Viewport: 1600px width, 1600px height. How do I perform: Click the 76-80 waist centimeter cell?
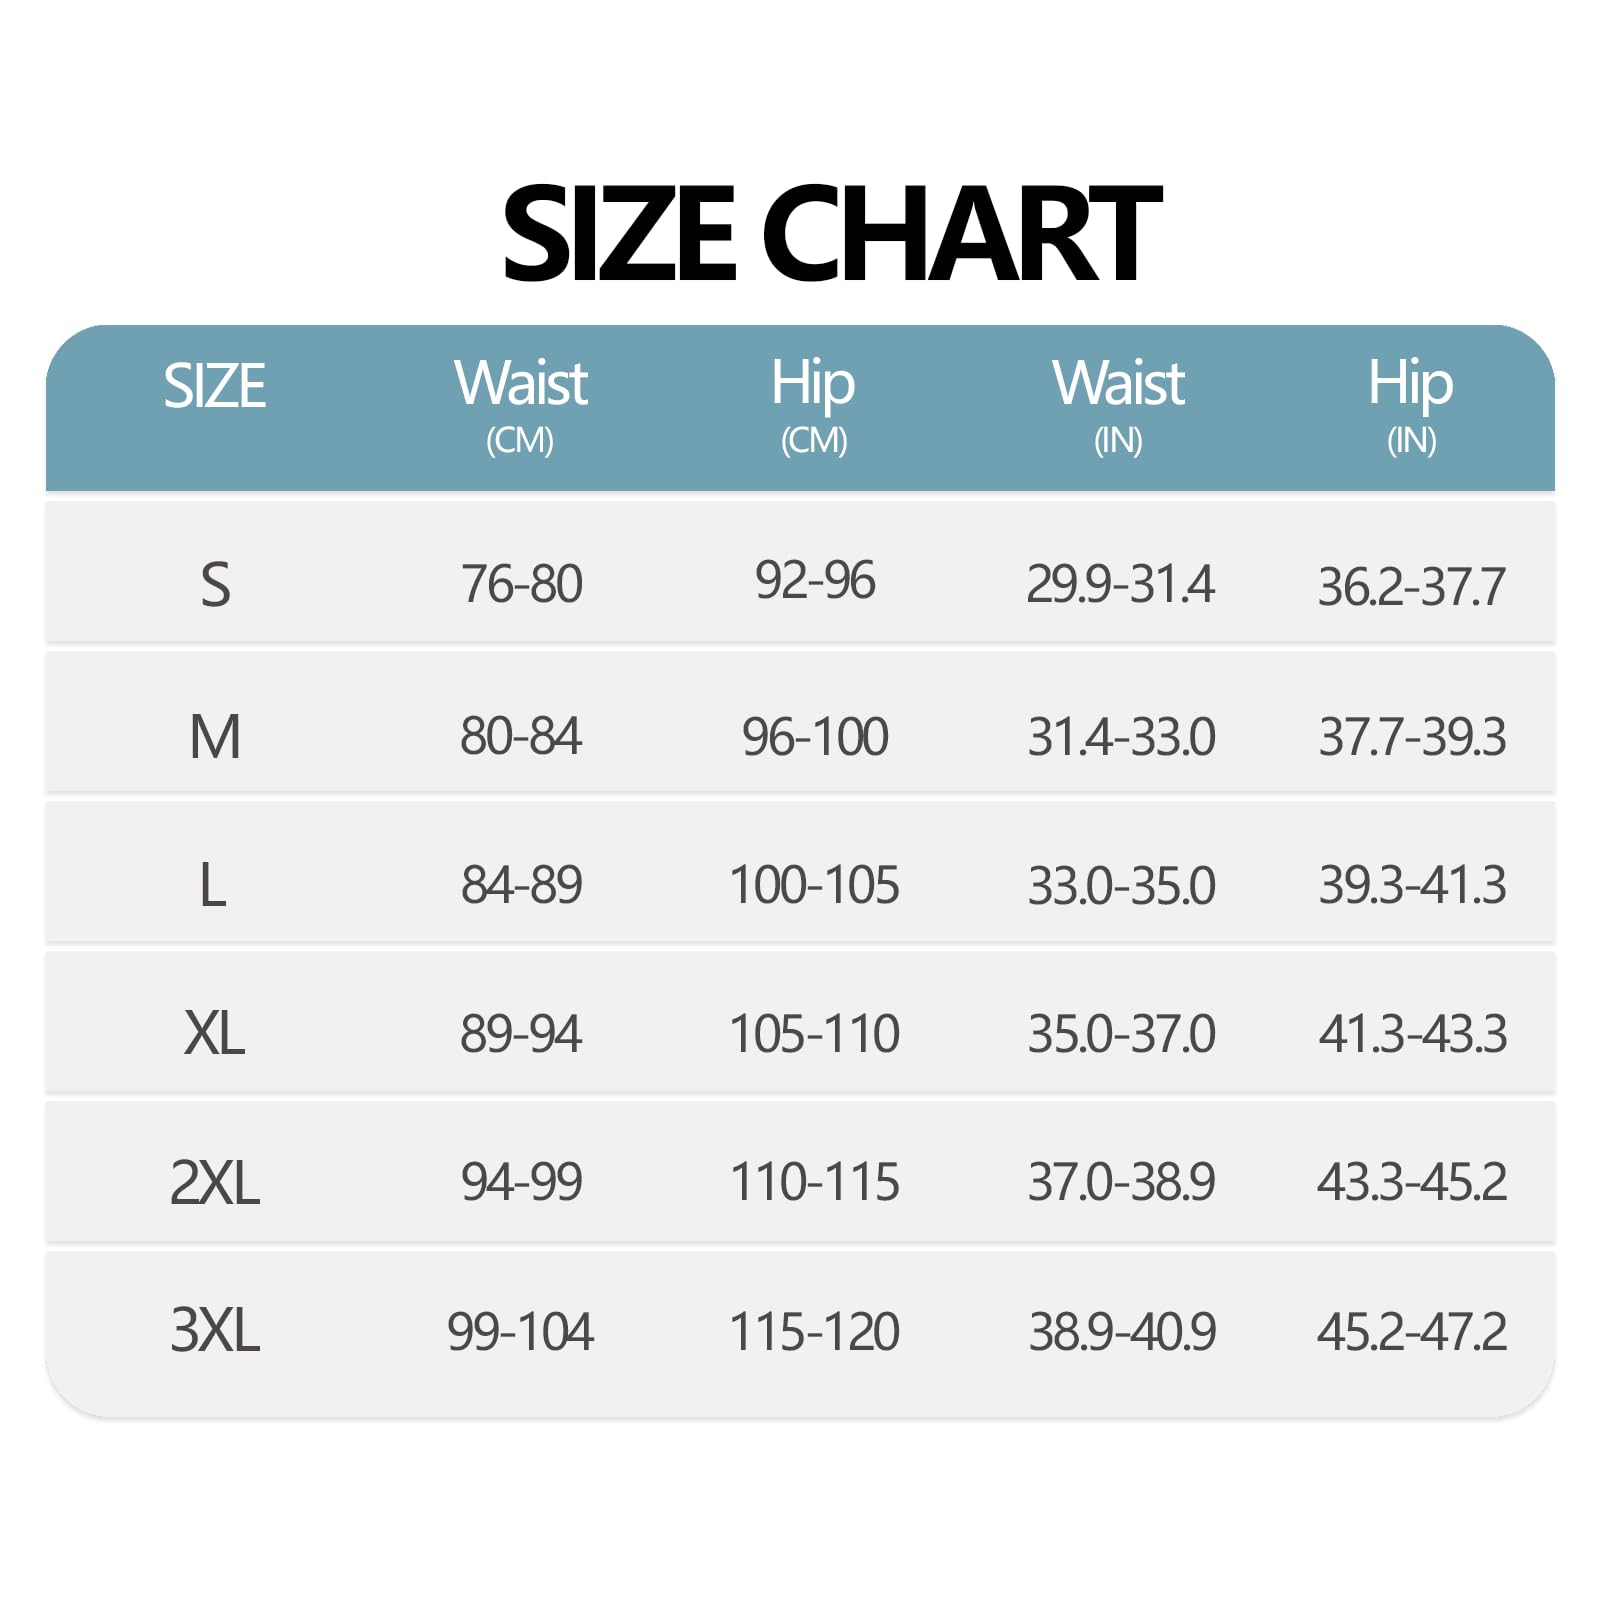click(x=521, y=584)
